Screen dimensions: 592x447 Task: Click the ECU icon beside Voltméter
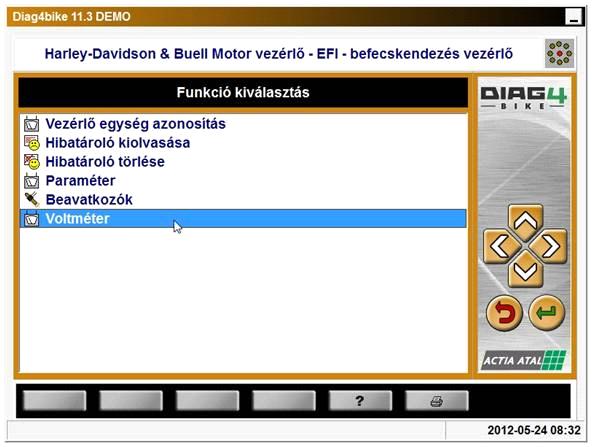(31, 219)
